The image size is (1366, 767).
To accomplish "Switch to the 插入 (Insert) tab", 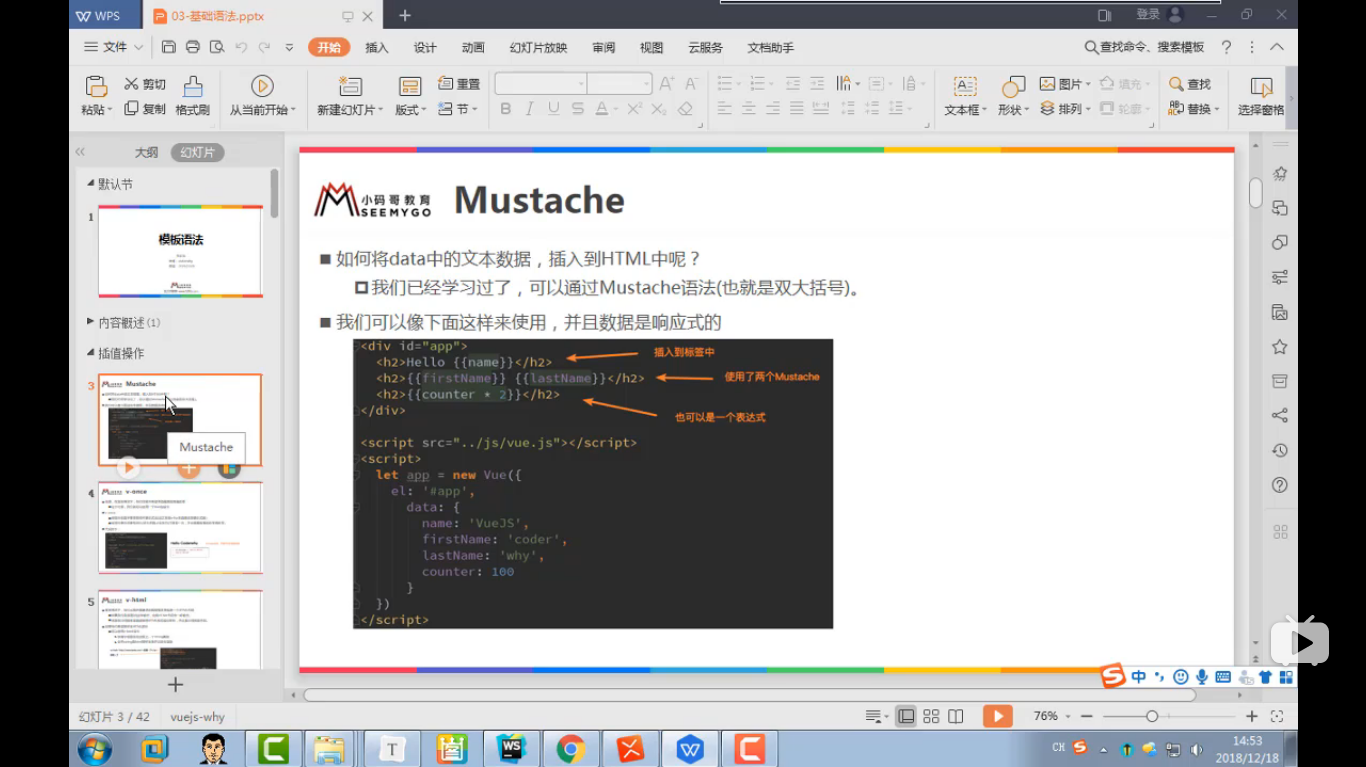I will click(x=377, y=47).
